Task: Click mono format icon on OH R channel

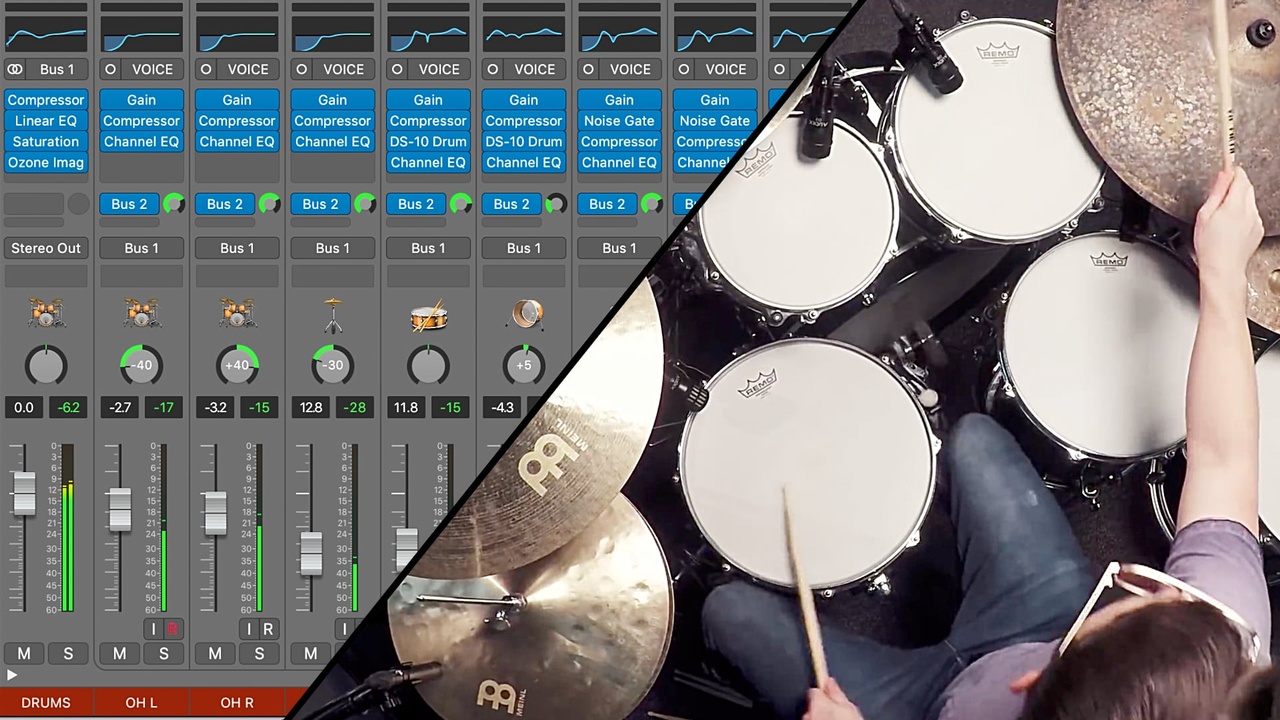Action: click(x=206, y=69)
